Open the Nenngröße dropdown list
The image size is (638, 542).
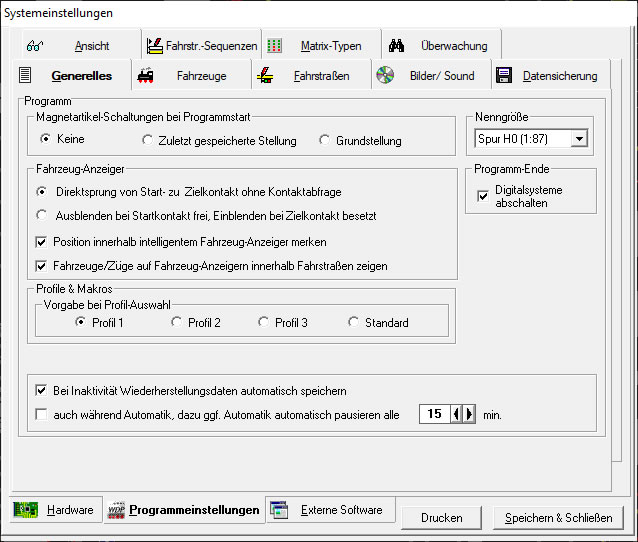pos(578,139)
